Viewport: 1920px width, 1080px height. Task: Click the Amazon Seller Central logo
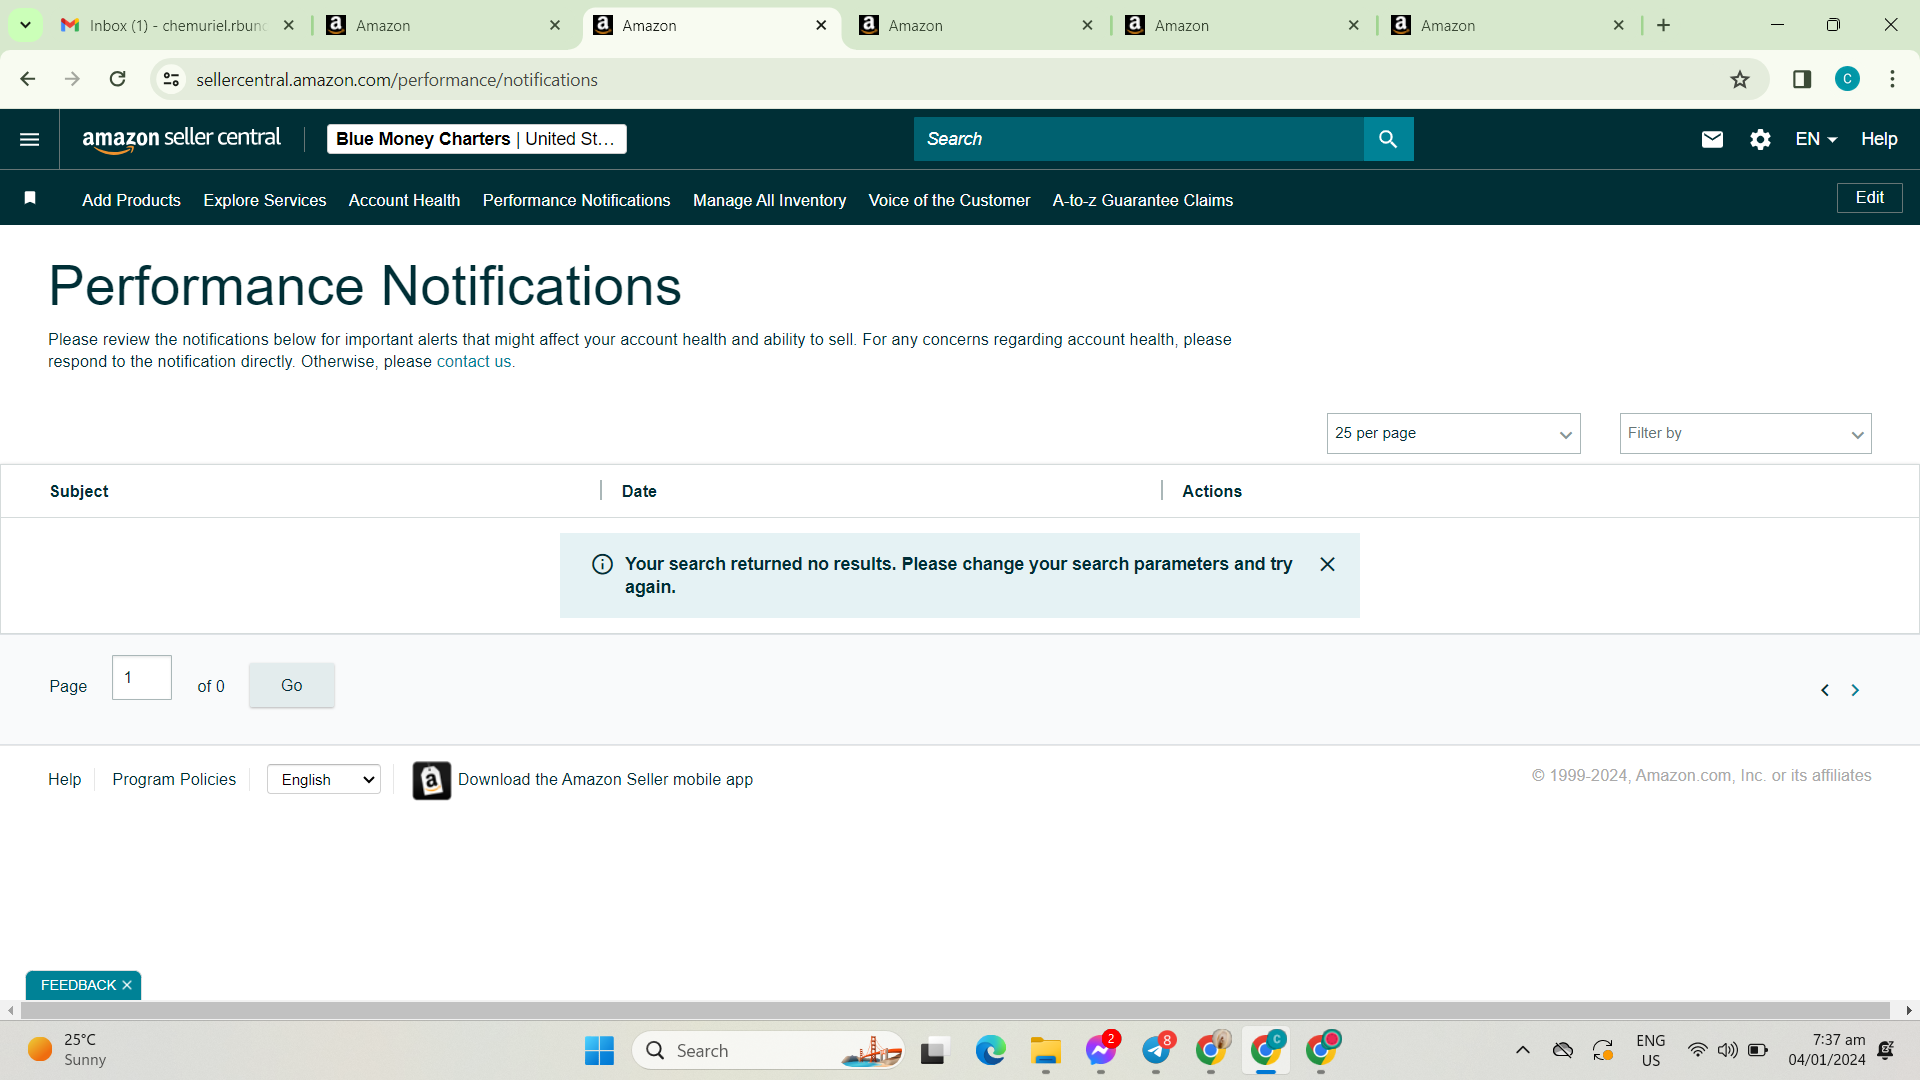point(182,140)
